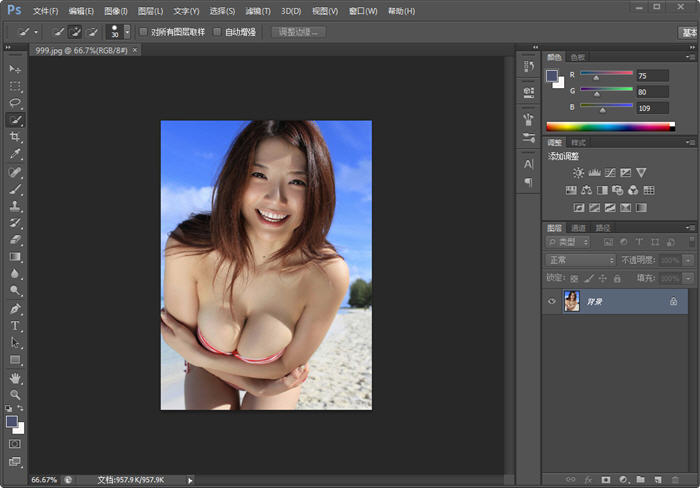Select the Spot Healing Brush tool

[x=15, y=172]
